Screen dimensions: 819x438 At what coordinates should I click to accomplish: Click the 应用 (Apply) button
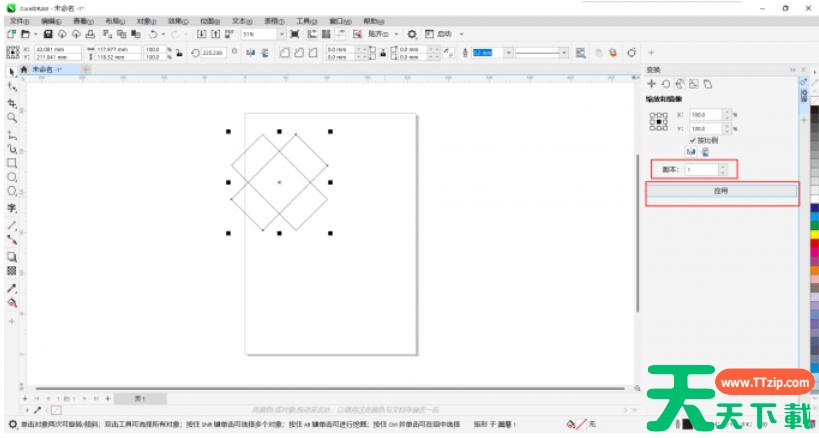(x=721, y=190)
